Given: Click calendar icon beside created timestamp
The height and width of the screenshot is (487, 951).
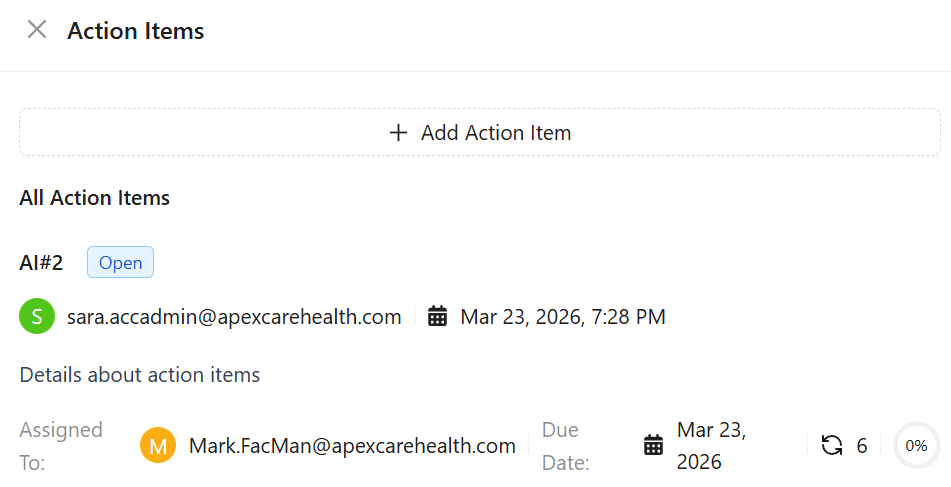Looking at the screenshot, I should coord(437,317).
